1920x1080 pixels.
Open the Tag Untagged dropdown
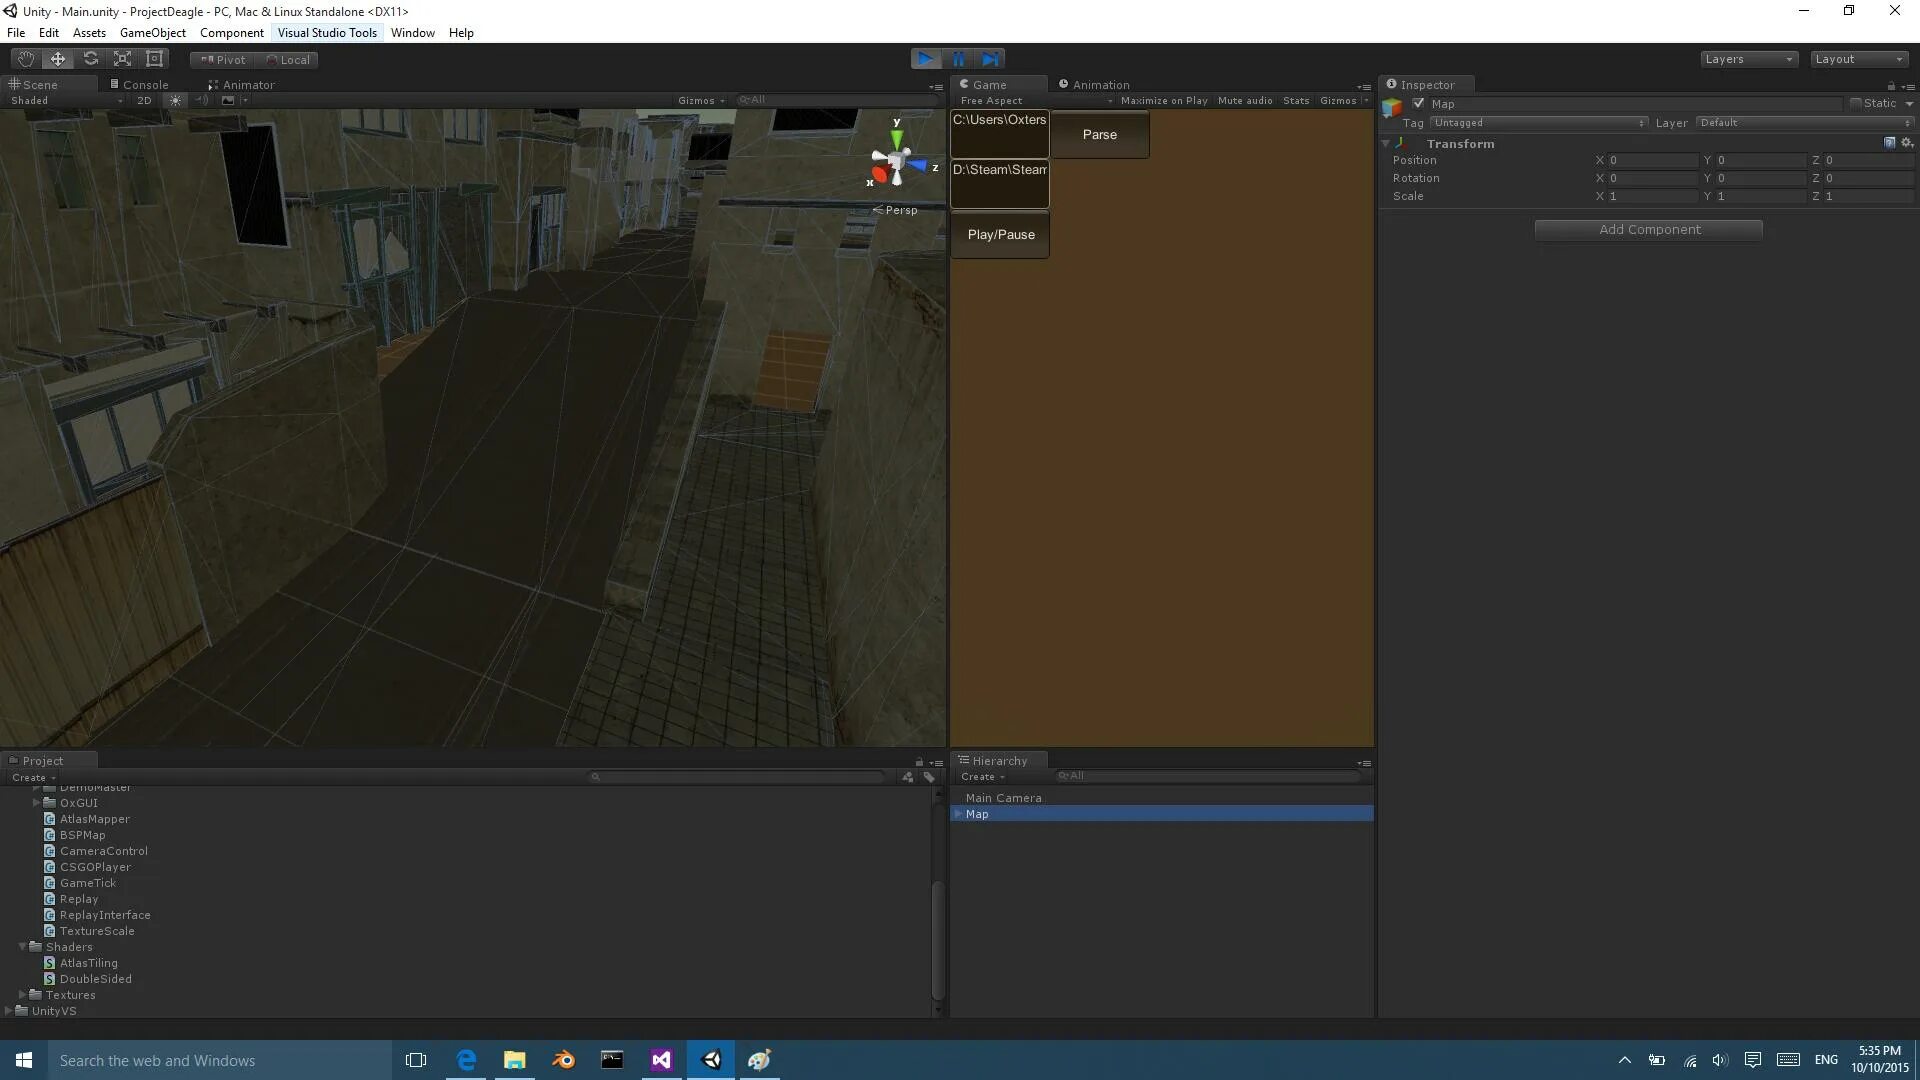click(1538, 123)
